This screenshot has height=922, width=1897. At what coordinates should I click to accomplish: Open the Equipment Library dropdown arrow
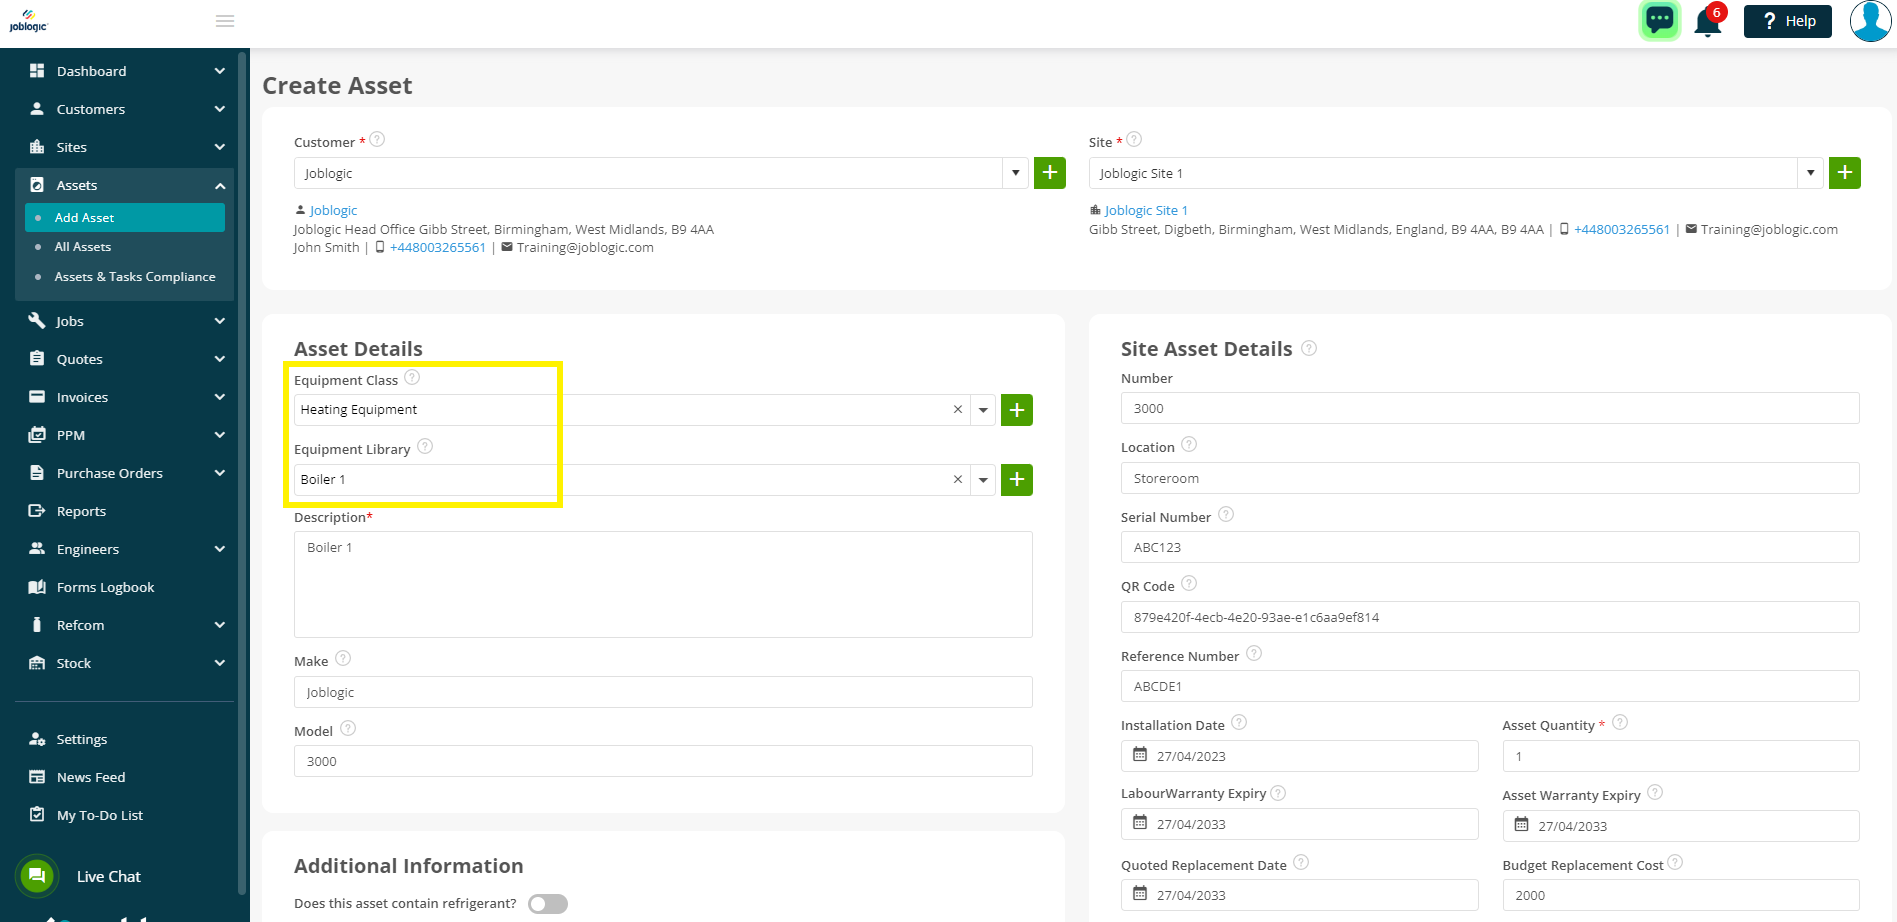point(983,480)
